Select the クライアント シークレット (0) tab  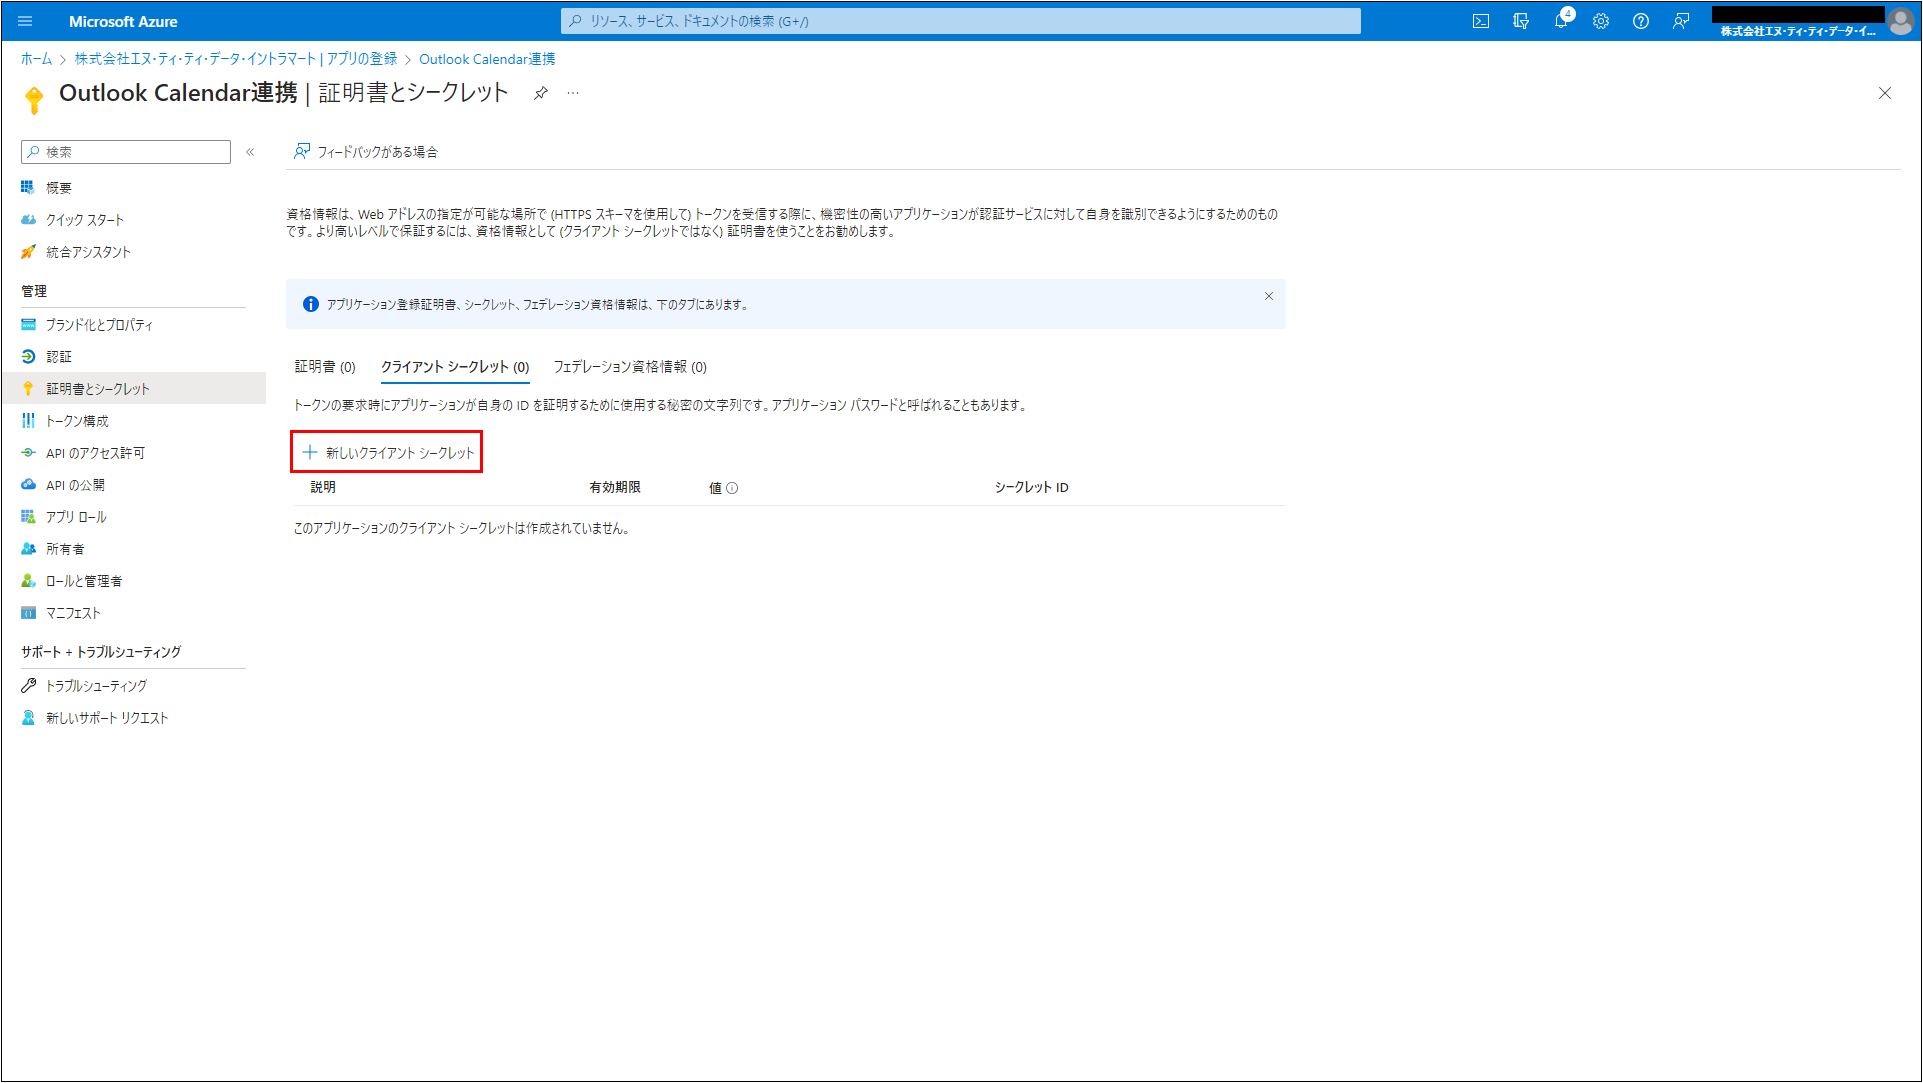point(455,367)
